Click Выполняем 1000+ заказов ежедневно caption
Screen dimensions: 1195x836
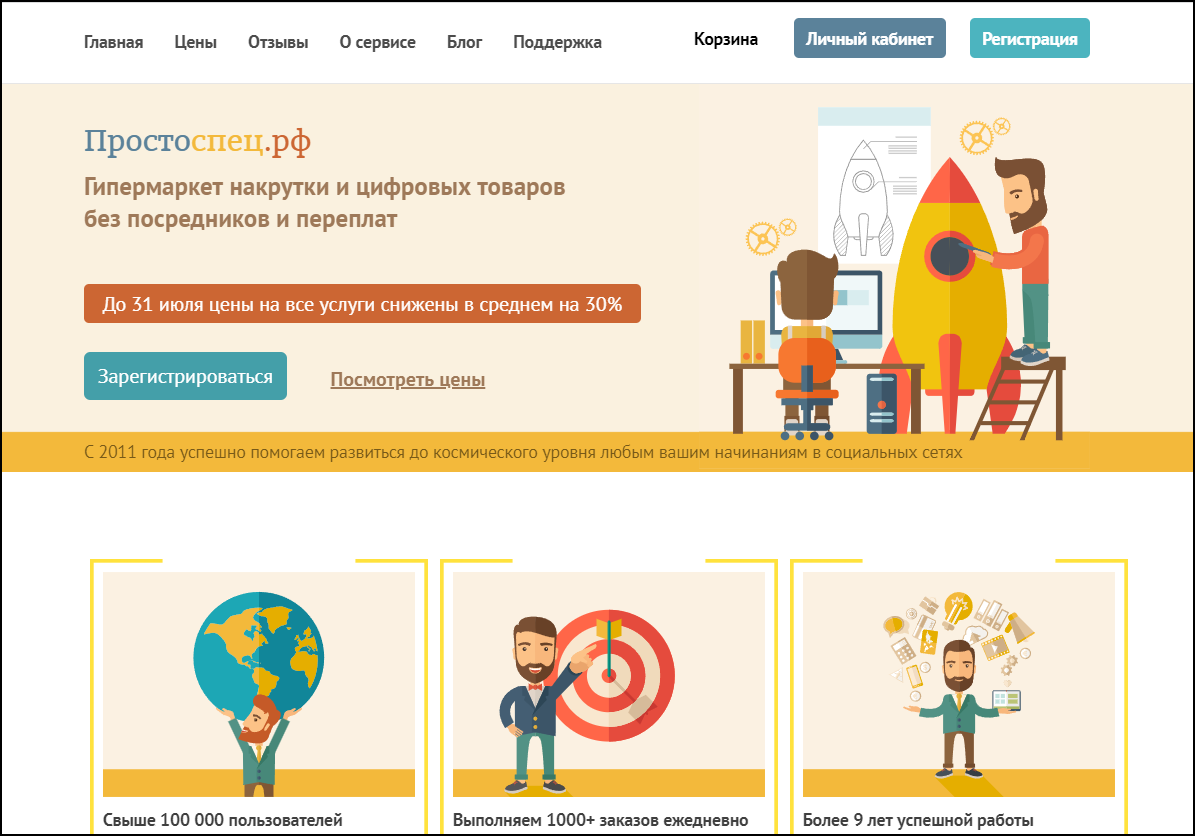(x=601, y=820)
